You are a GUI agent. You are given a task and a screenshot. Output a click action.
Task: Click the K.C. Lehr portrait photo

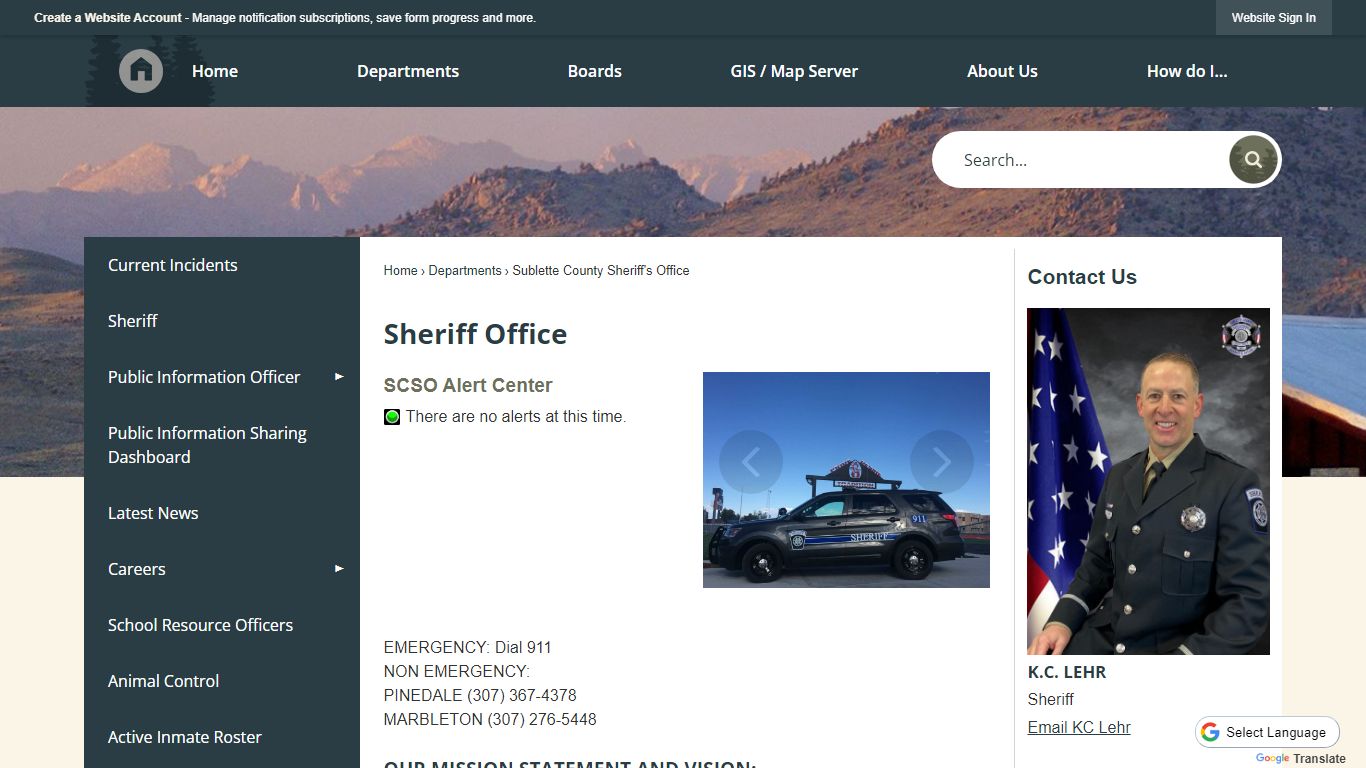point(1148,481)
